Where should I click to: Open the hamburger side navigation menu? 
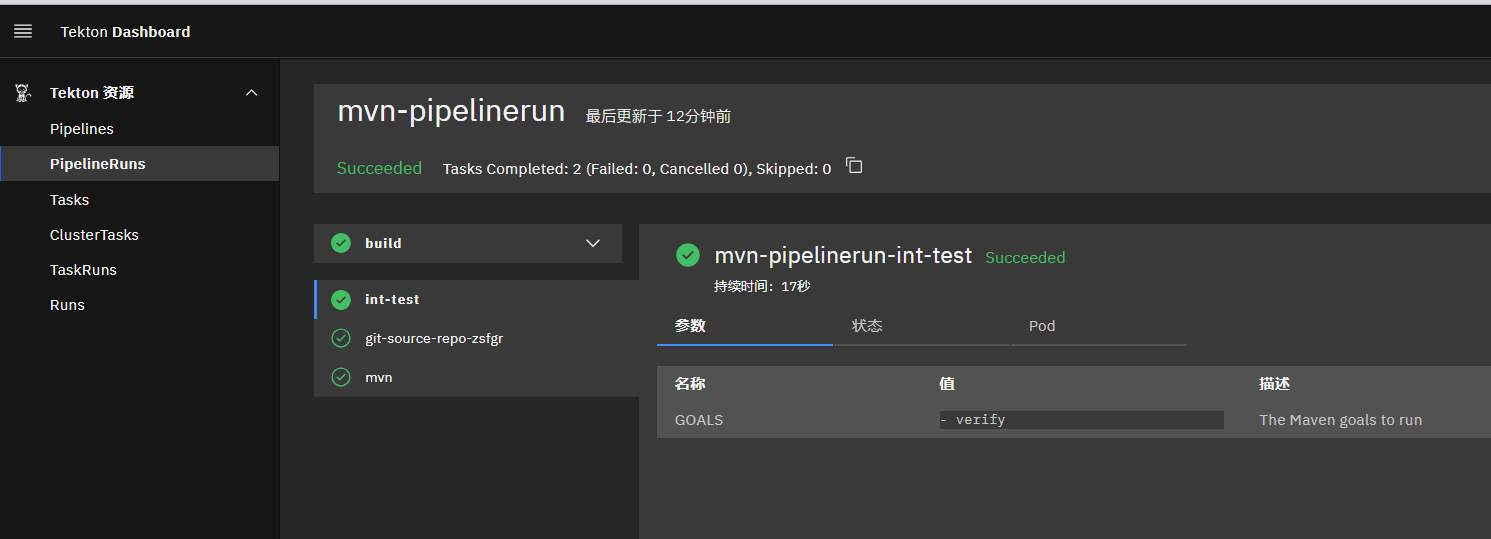coord(23,32)
